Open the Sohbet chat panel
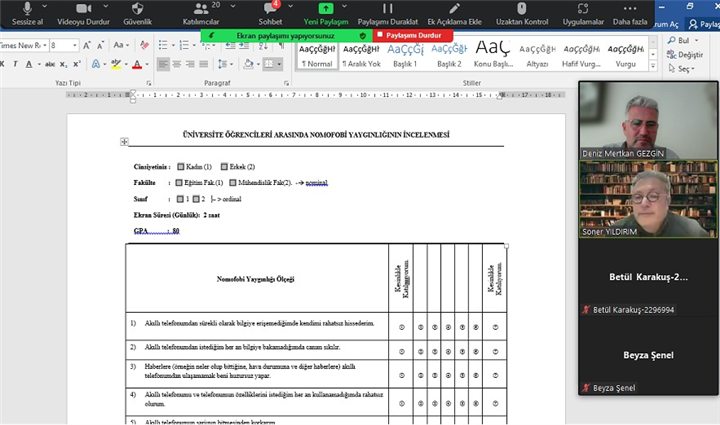The height and width of the screenshot is (425, 720). coord(270,14)
